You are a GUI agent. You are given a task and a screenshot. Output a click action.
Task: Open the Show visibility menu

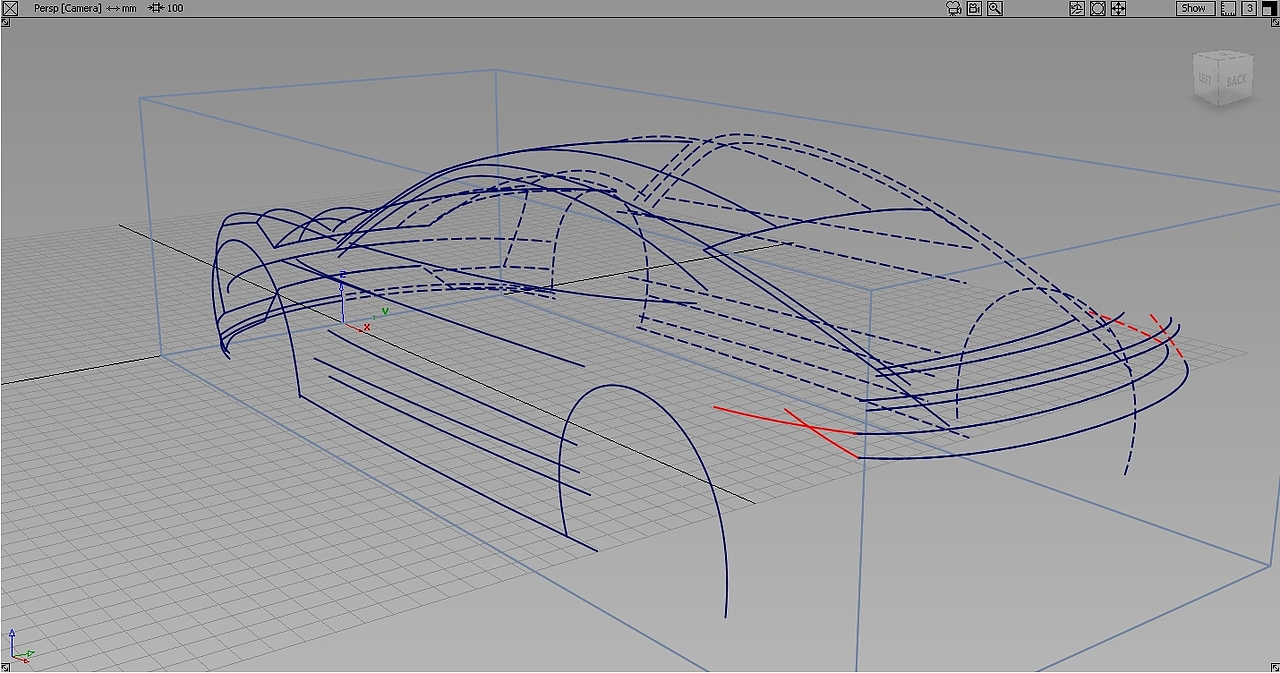tap(1193, 8)
